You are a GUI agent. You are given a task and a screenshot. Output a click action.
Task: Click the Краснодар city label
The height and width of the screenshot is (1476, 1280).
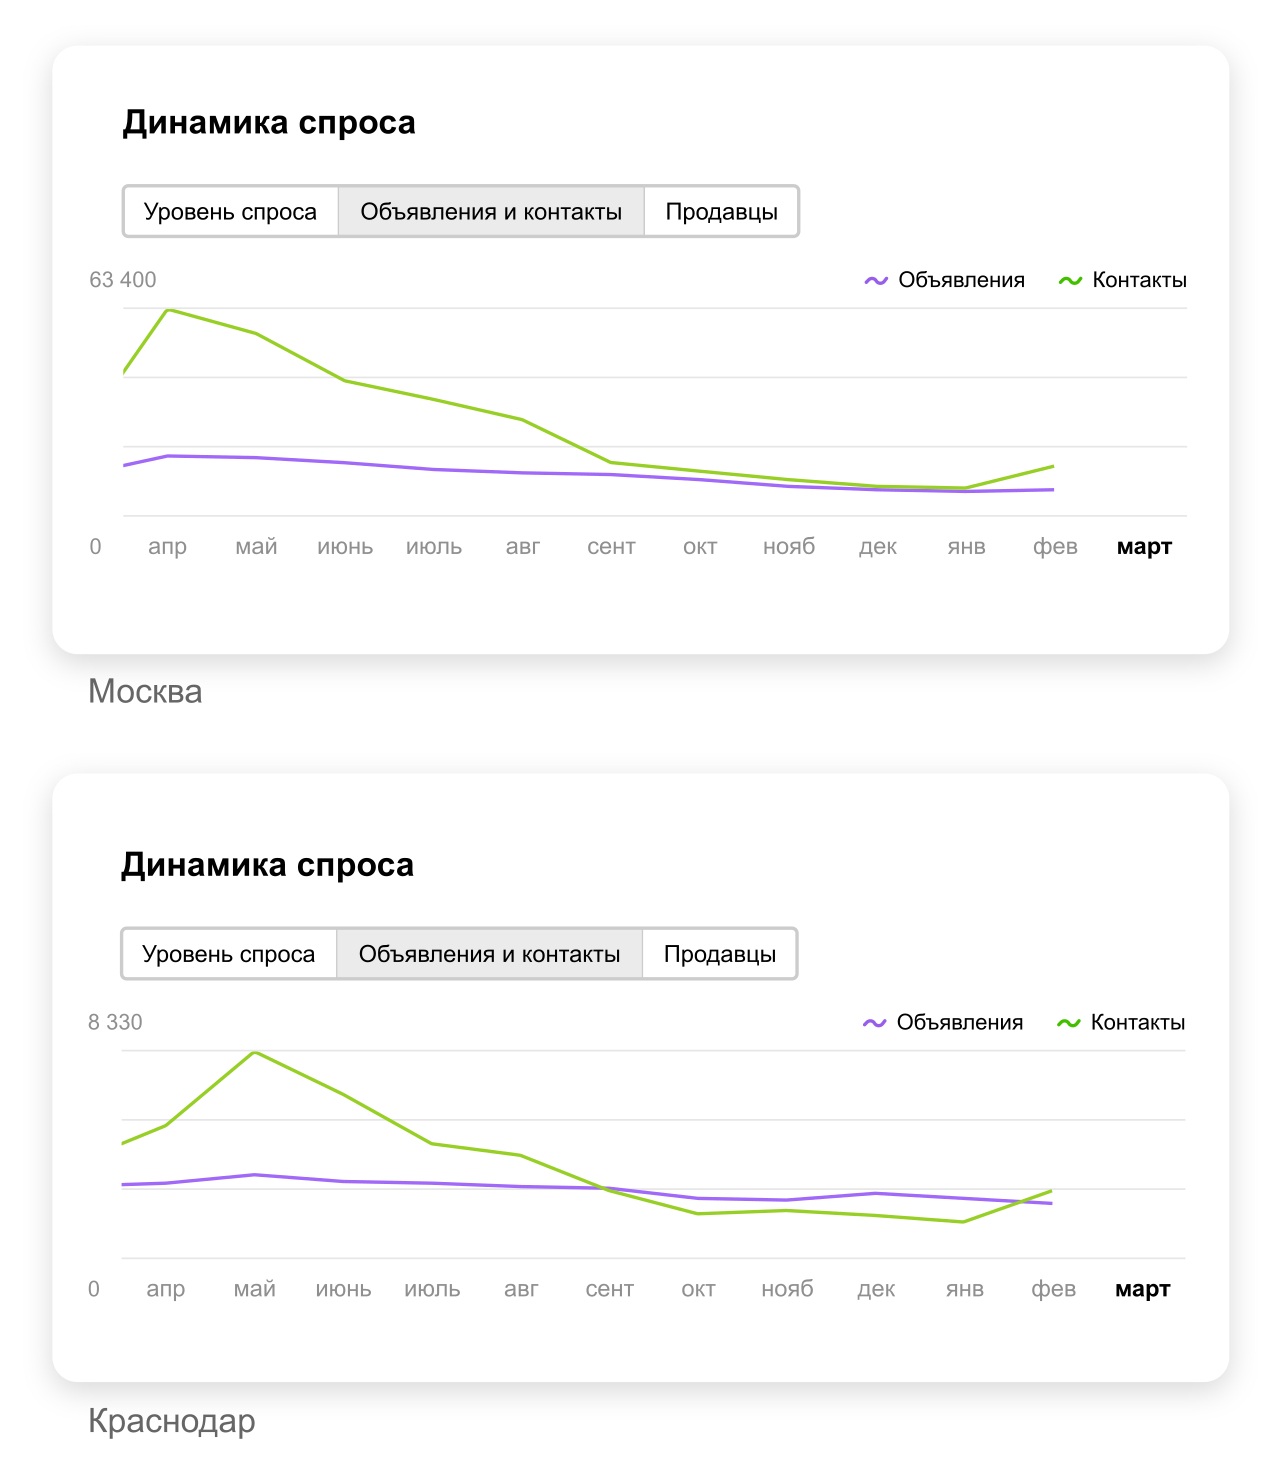tap(172, 1419)
